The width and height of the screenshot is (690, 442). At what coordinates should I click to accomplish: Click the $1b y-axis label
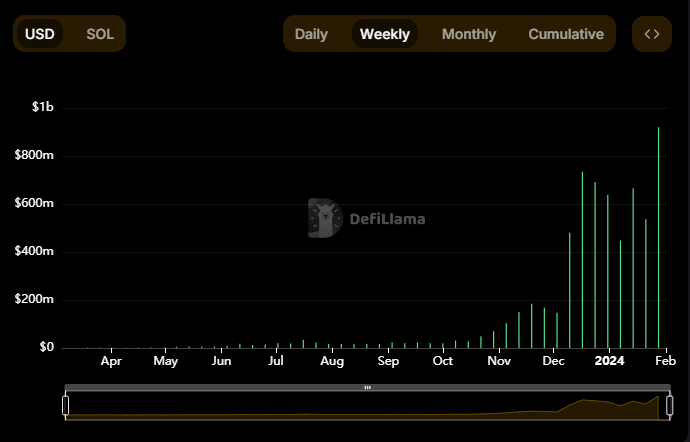point(41,107)
